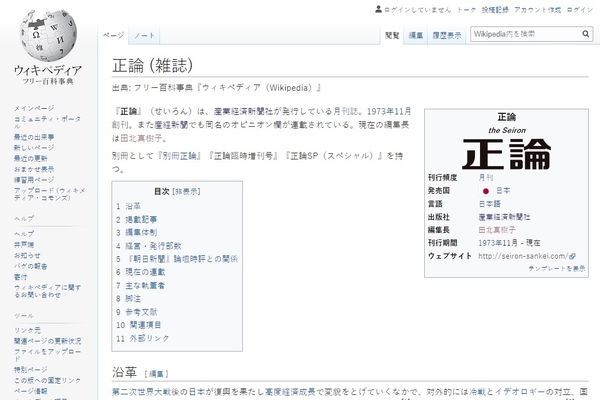Open バグの報告 sidebar link
The width and height of the screenshot is (600, 400).
(31, 266)
